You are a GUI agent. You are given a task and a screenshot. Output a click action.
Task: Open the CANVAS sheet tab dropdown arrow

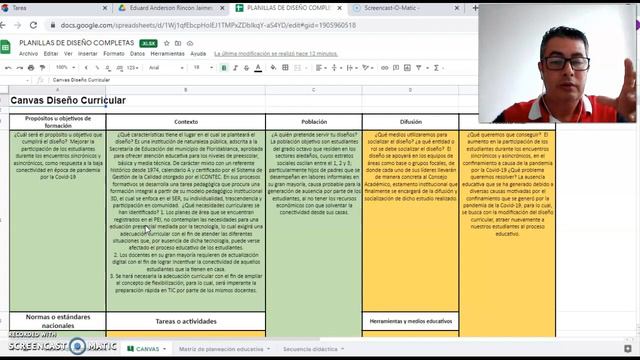[164, 349]
